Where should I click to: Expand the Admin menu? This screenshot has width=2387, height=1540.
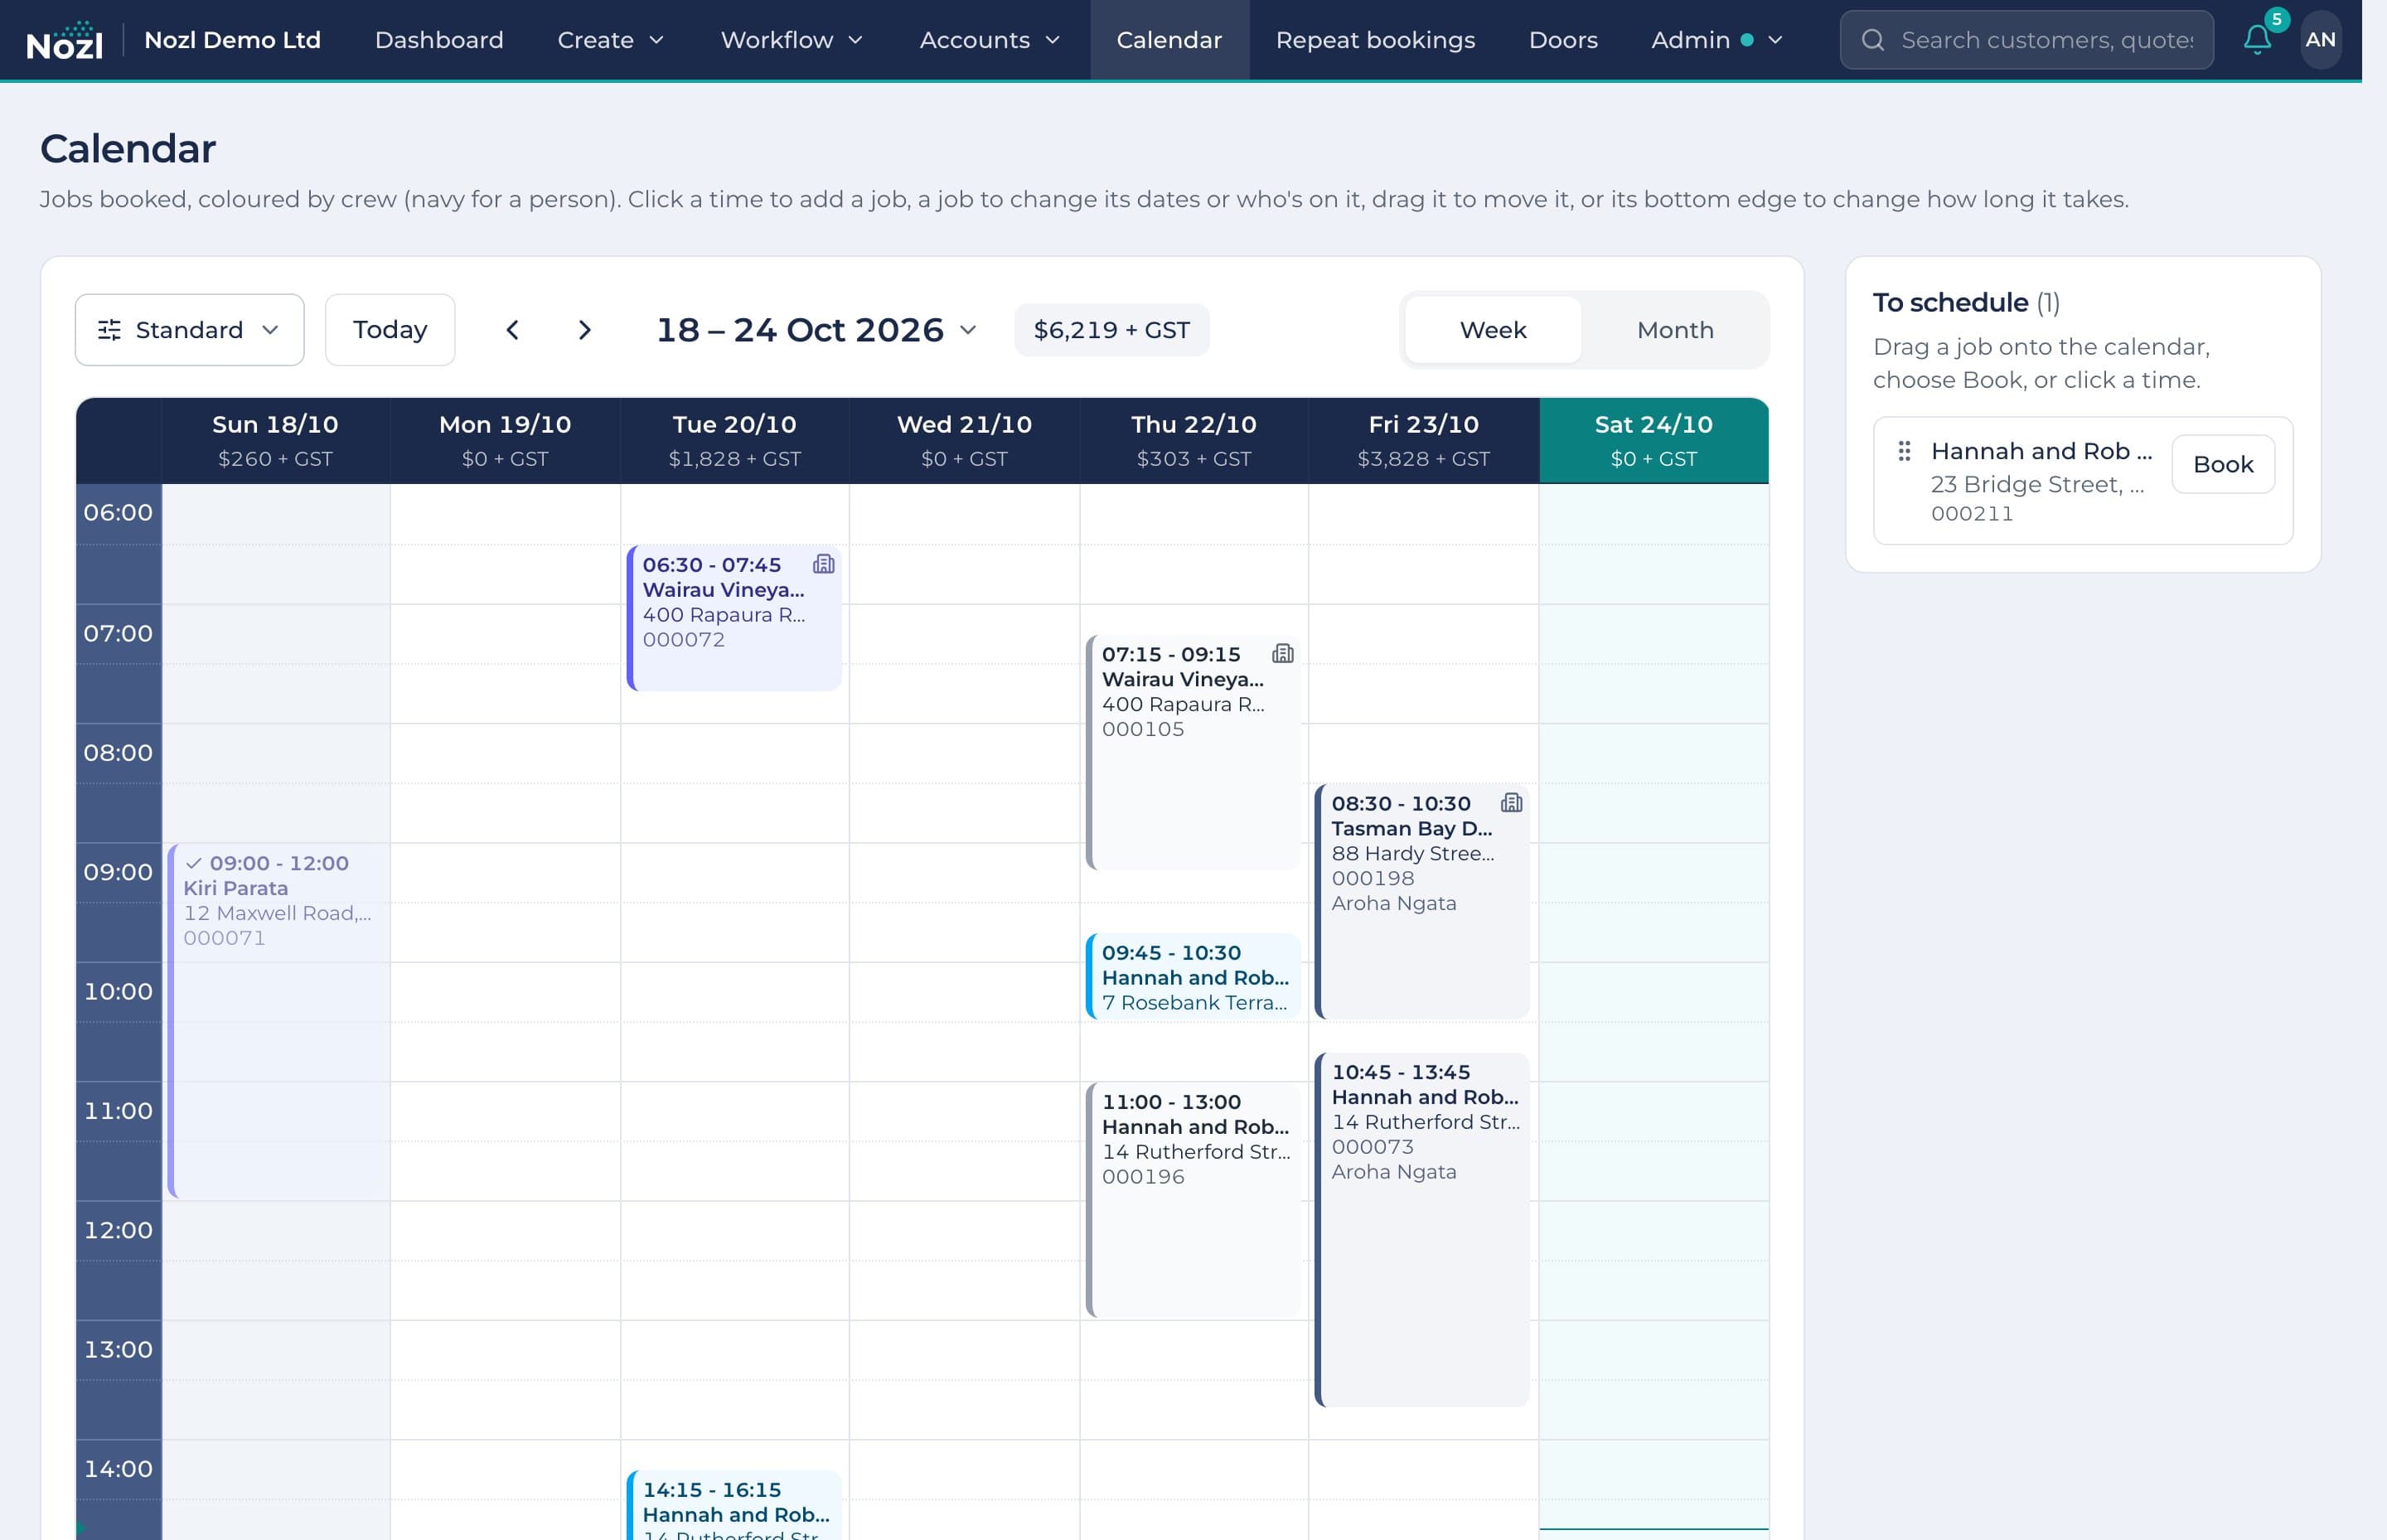(x=1716, y=40)
